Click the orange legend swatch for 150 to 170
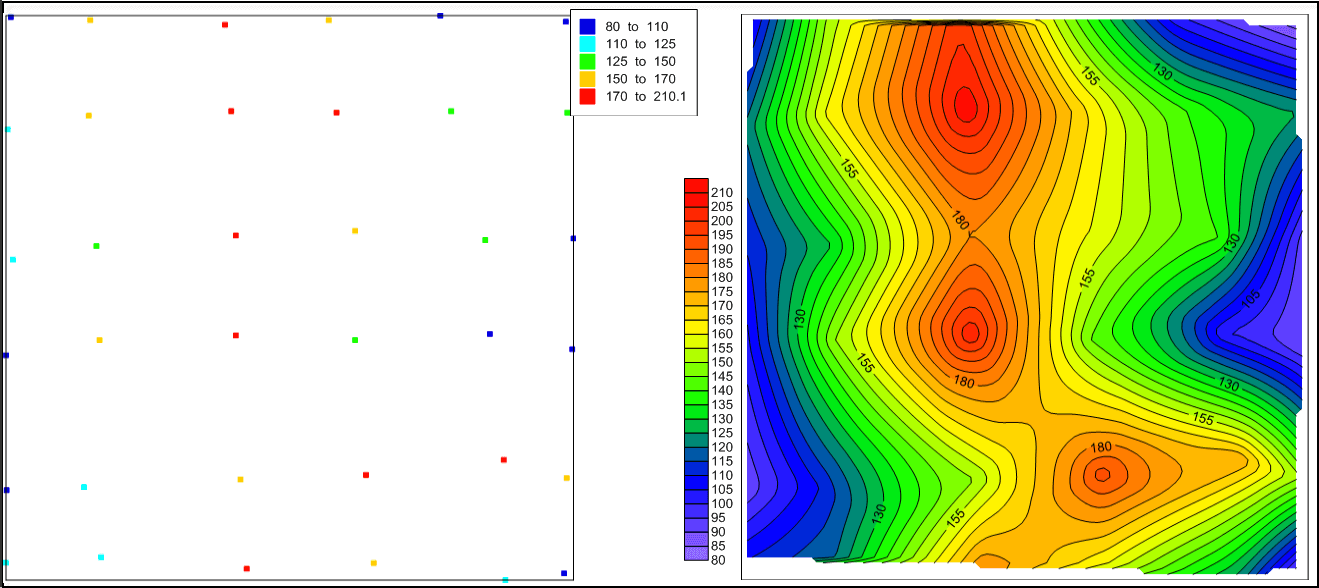The height and width of the screenshot is (588, 1319). click(588, 79)
